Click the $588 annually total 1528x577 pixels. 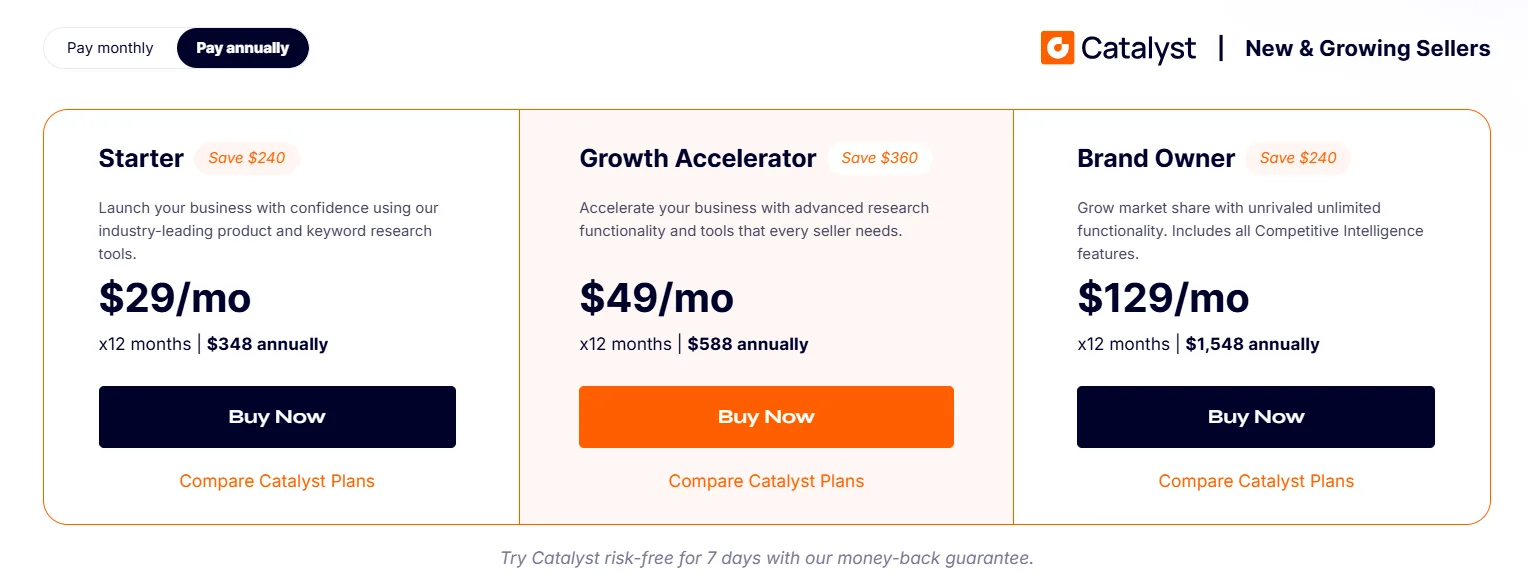(747, 344)
